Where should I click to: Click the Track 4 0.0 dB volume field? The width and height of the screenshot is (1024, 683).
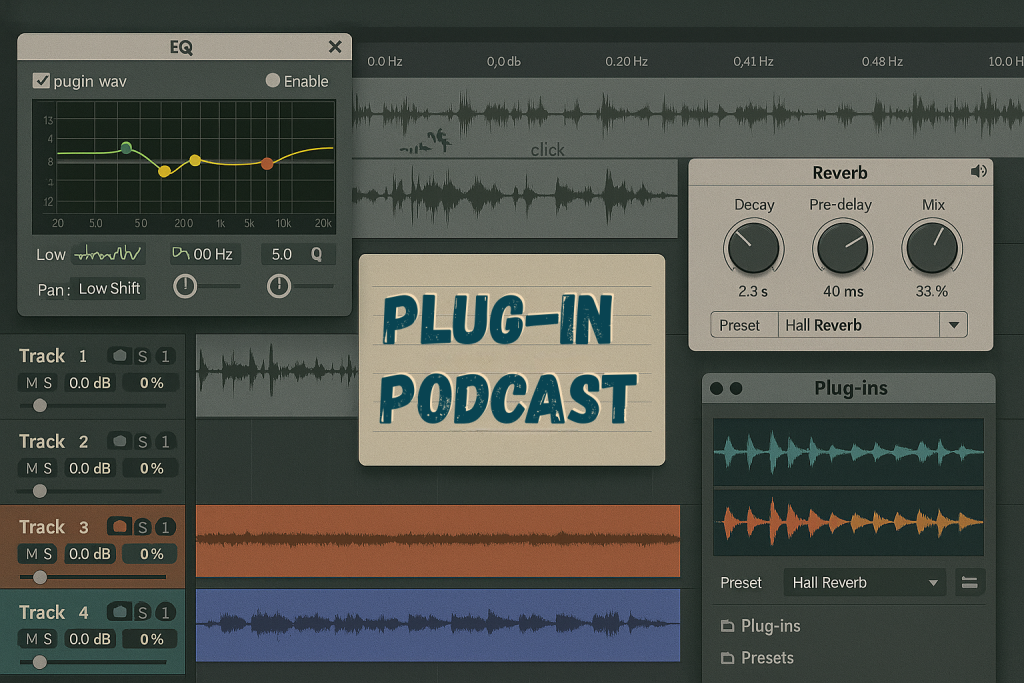(89, 639)
